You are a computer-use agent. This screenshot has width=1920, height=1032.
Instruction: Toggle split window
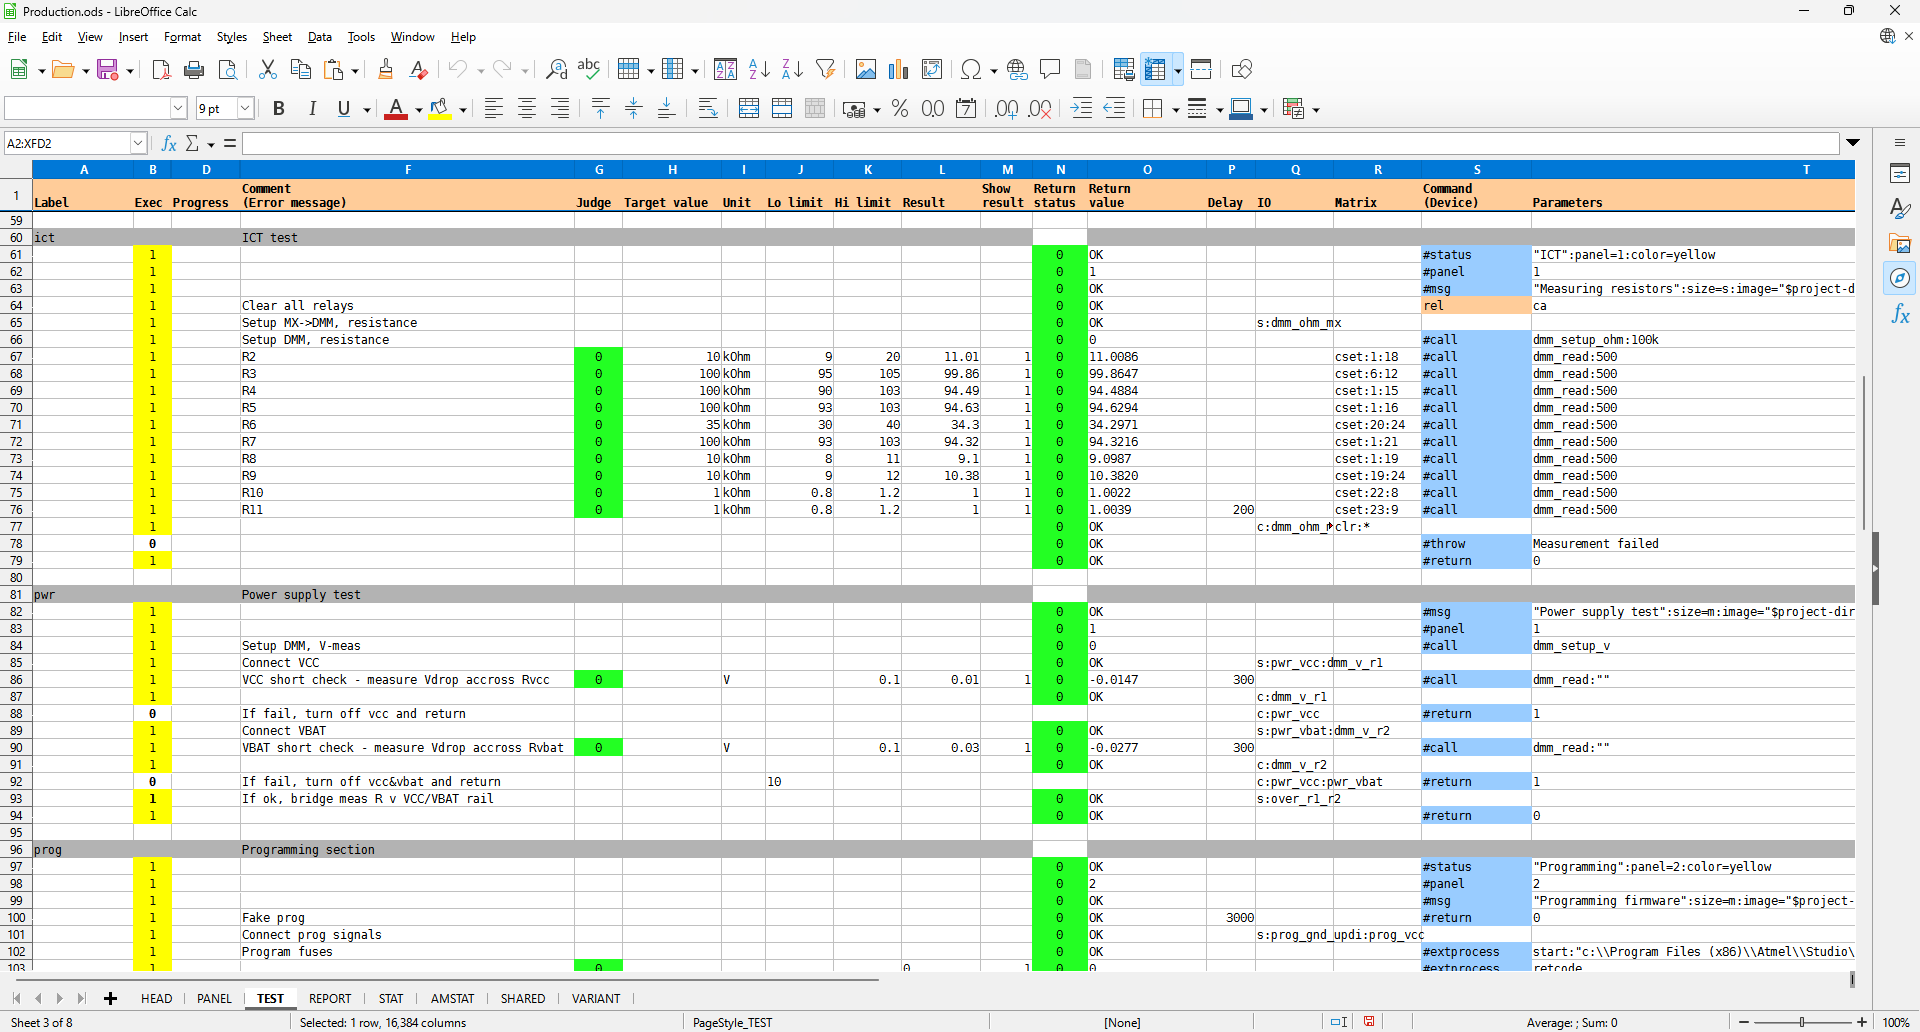coord(1201,69)
